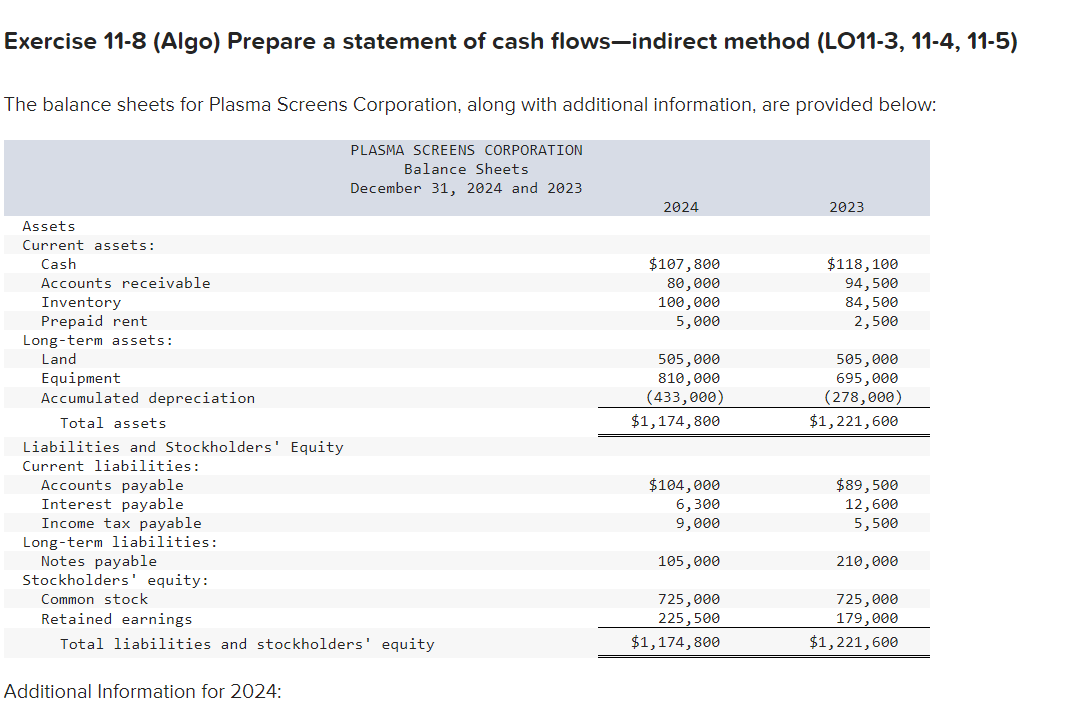Select the Equipment balance 810,000
The image size is (1078, 706).
[x=694, y=377]
